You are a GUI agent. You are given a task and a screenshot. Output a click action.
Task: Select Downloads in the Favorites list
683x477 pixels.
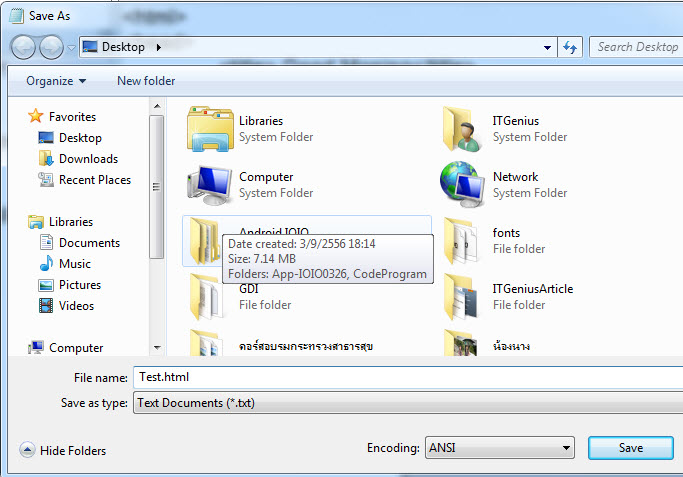coord(88,159)
